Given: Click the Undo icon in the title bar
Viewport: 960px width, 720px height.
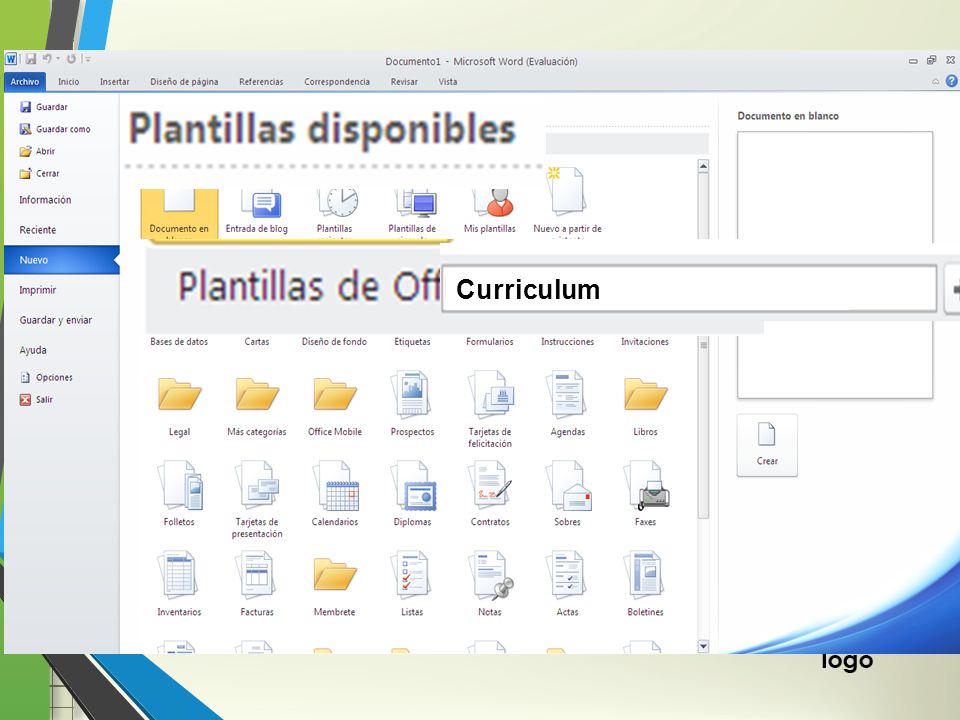Looking at the screenshot, I should (47, 59).
